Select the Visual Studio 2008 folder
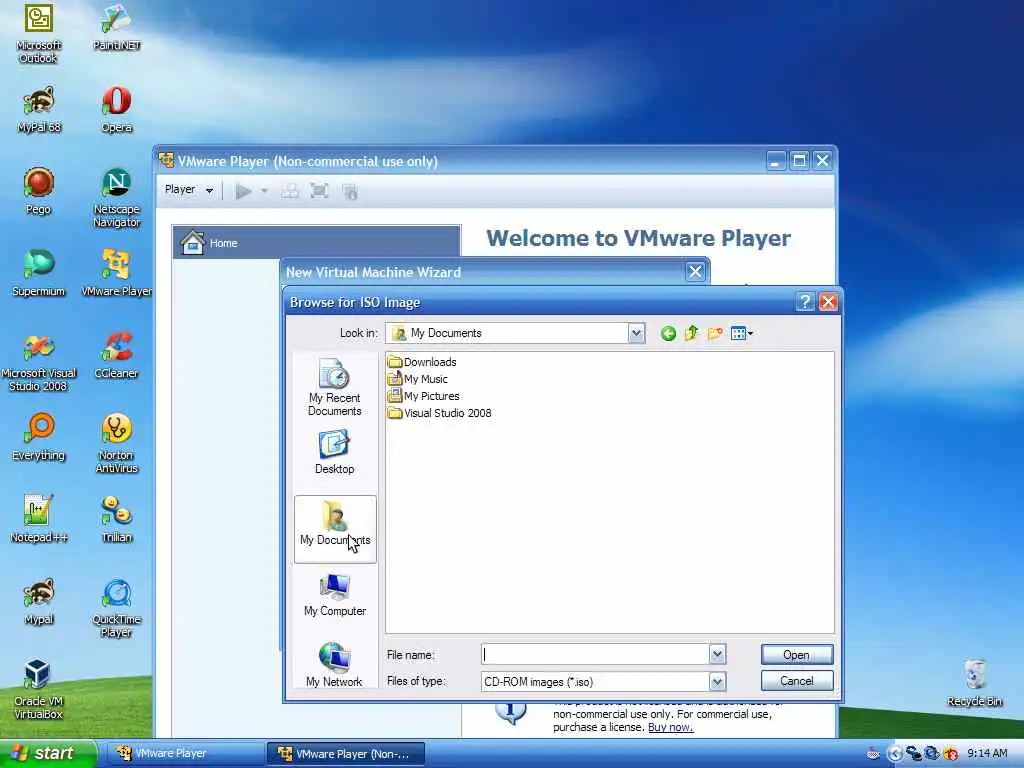1024x768 pixels. pos(440,413)
